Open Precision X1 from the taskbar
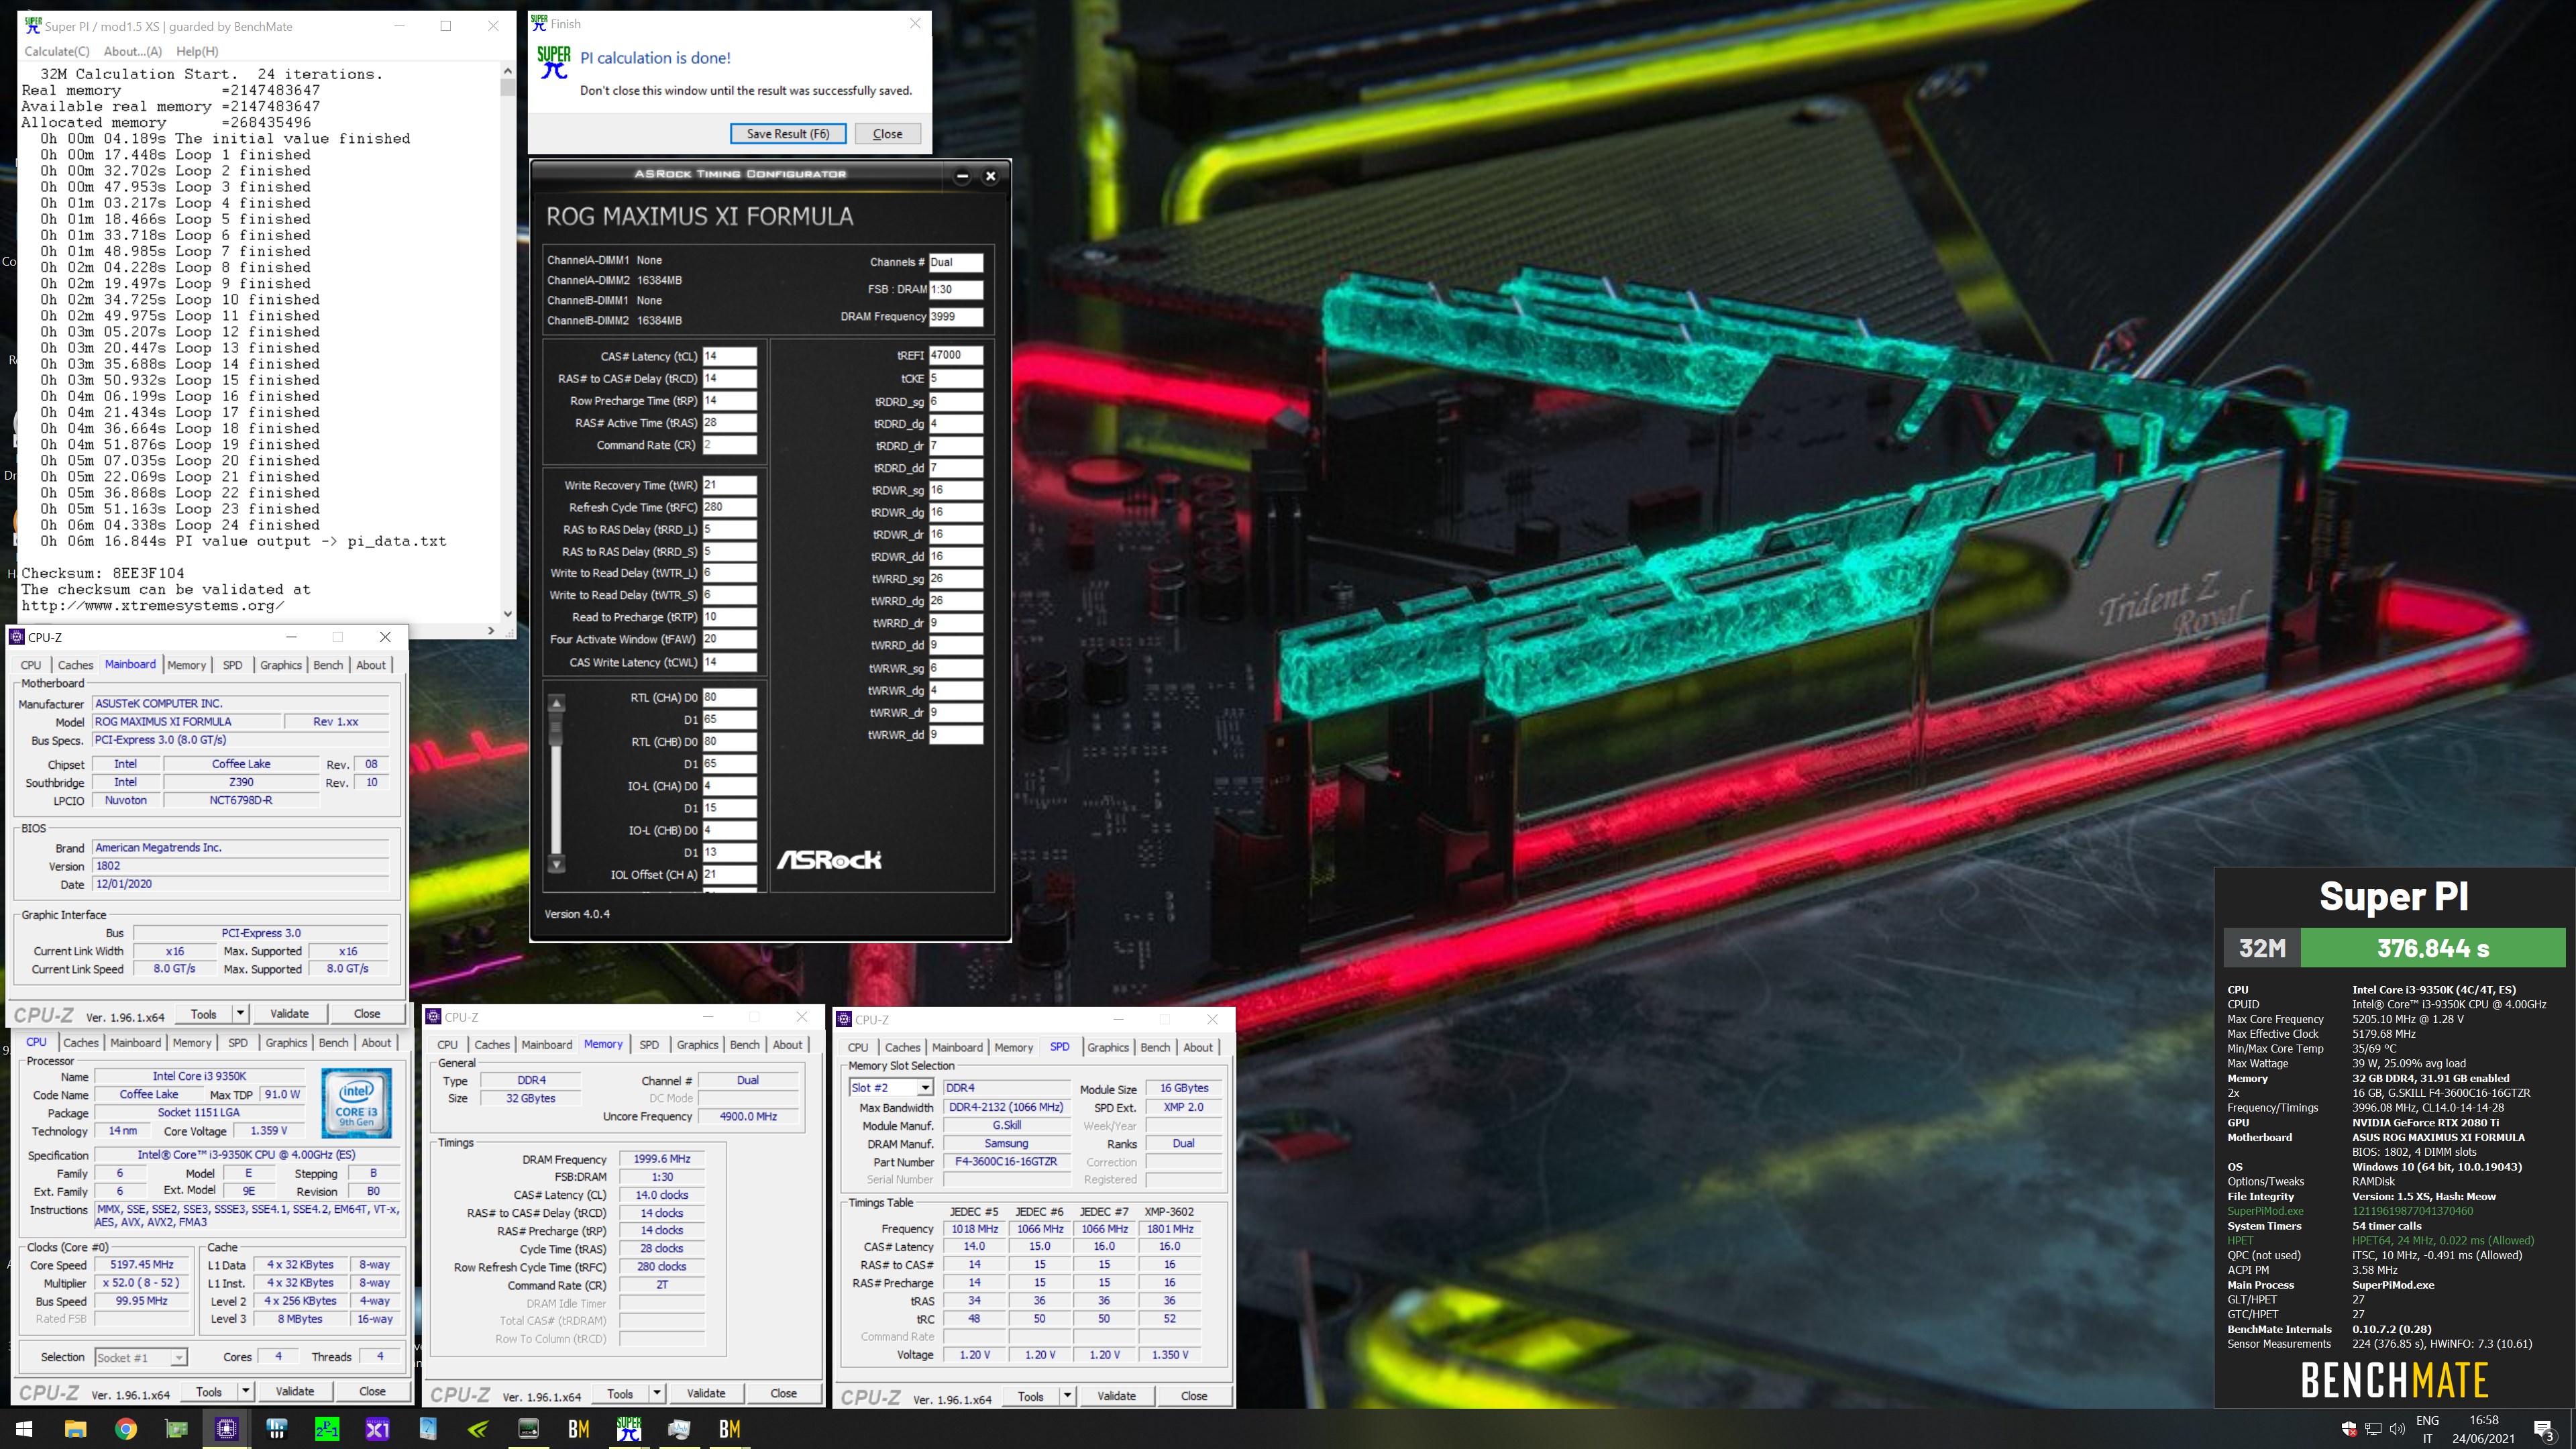Screen dimensions: 2576x1449 (377, 1429)
